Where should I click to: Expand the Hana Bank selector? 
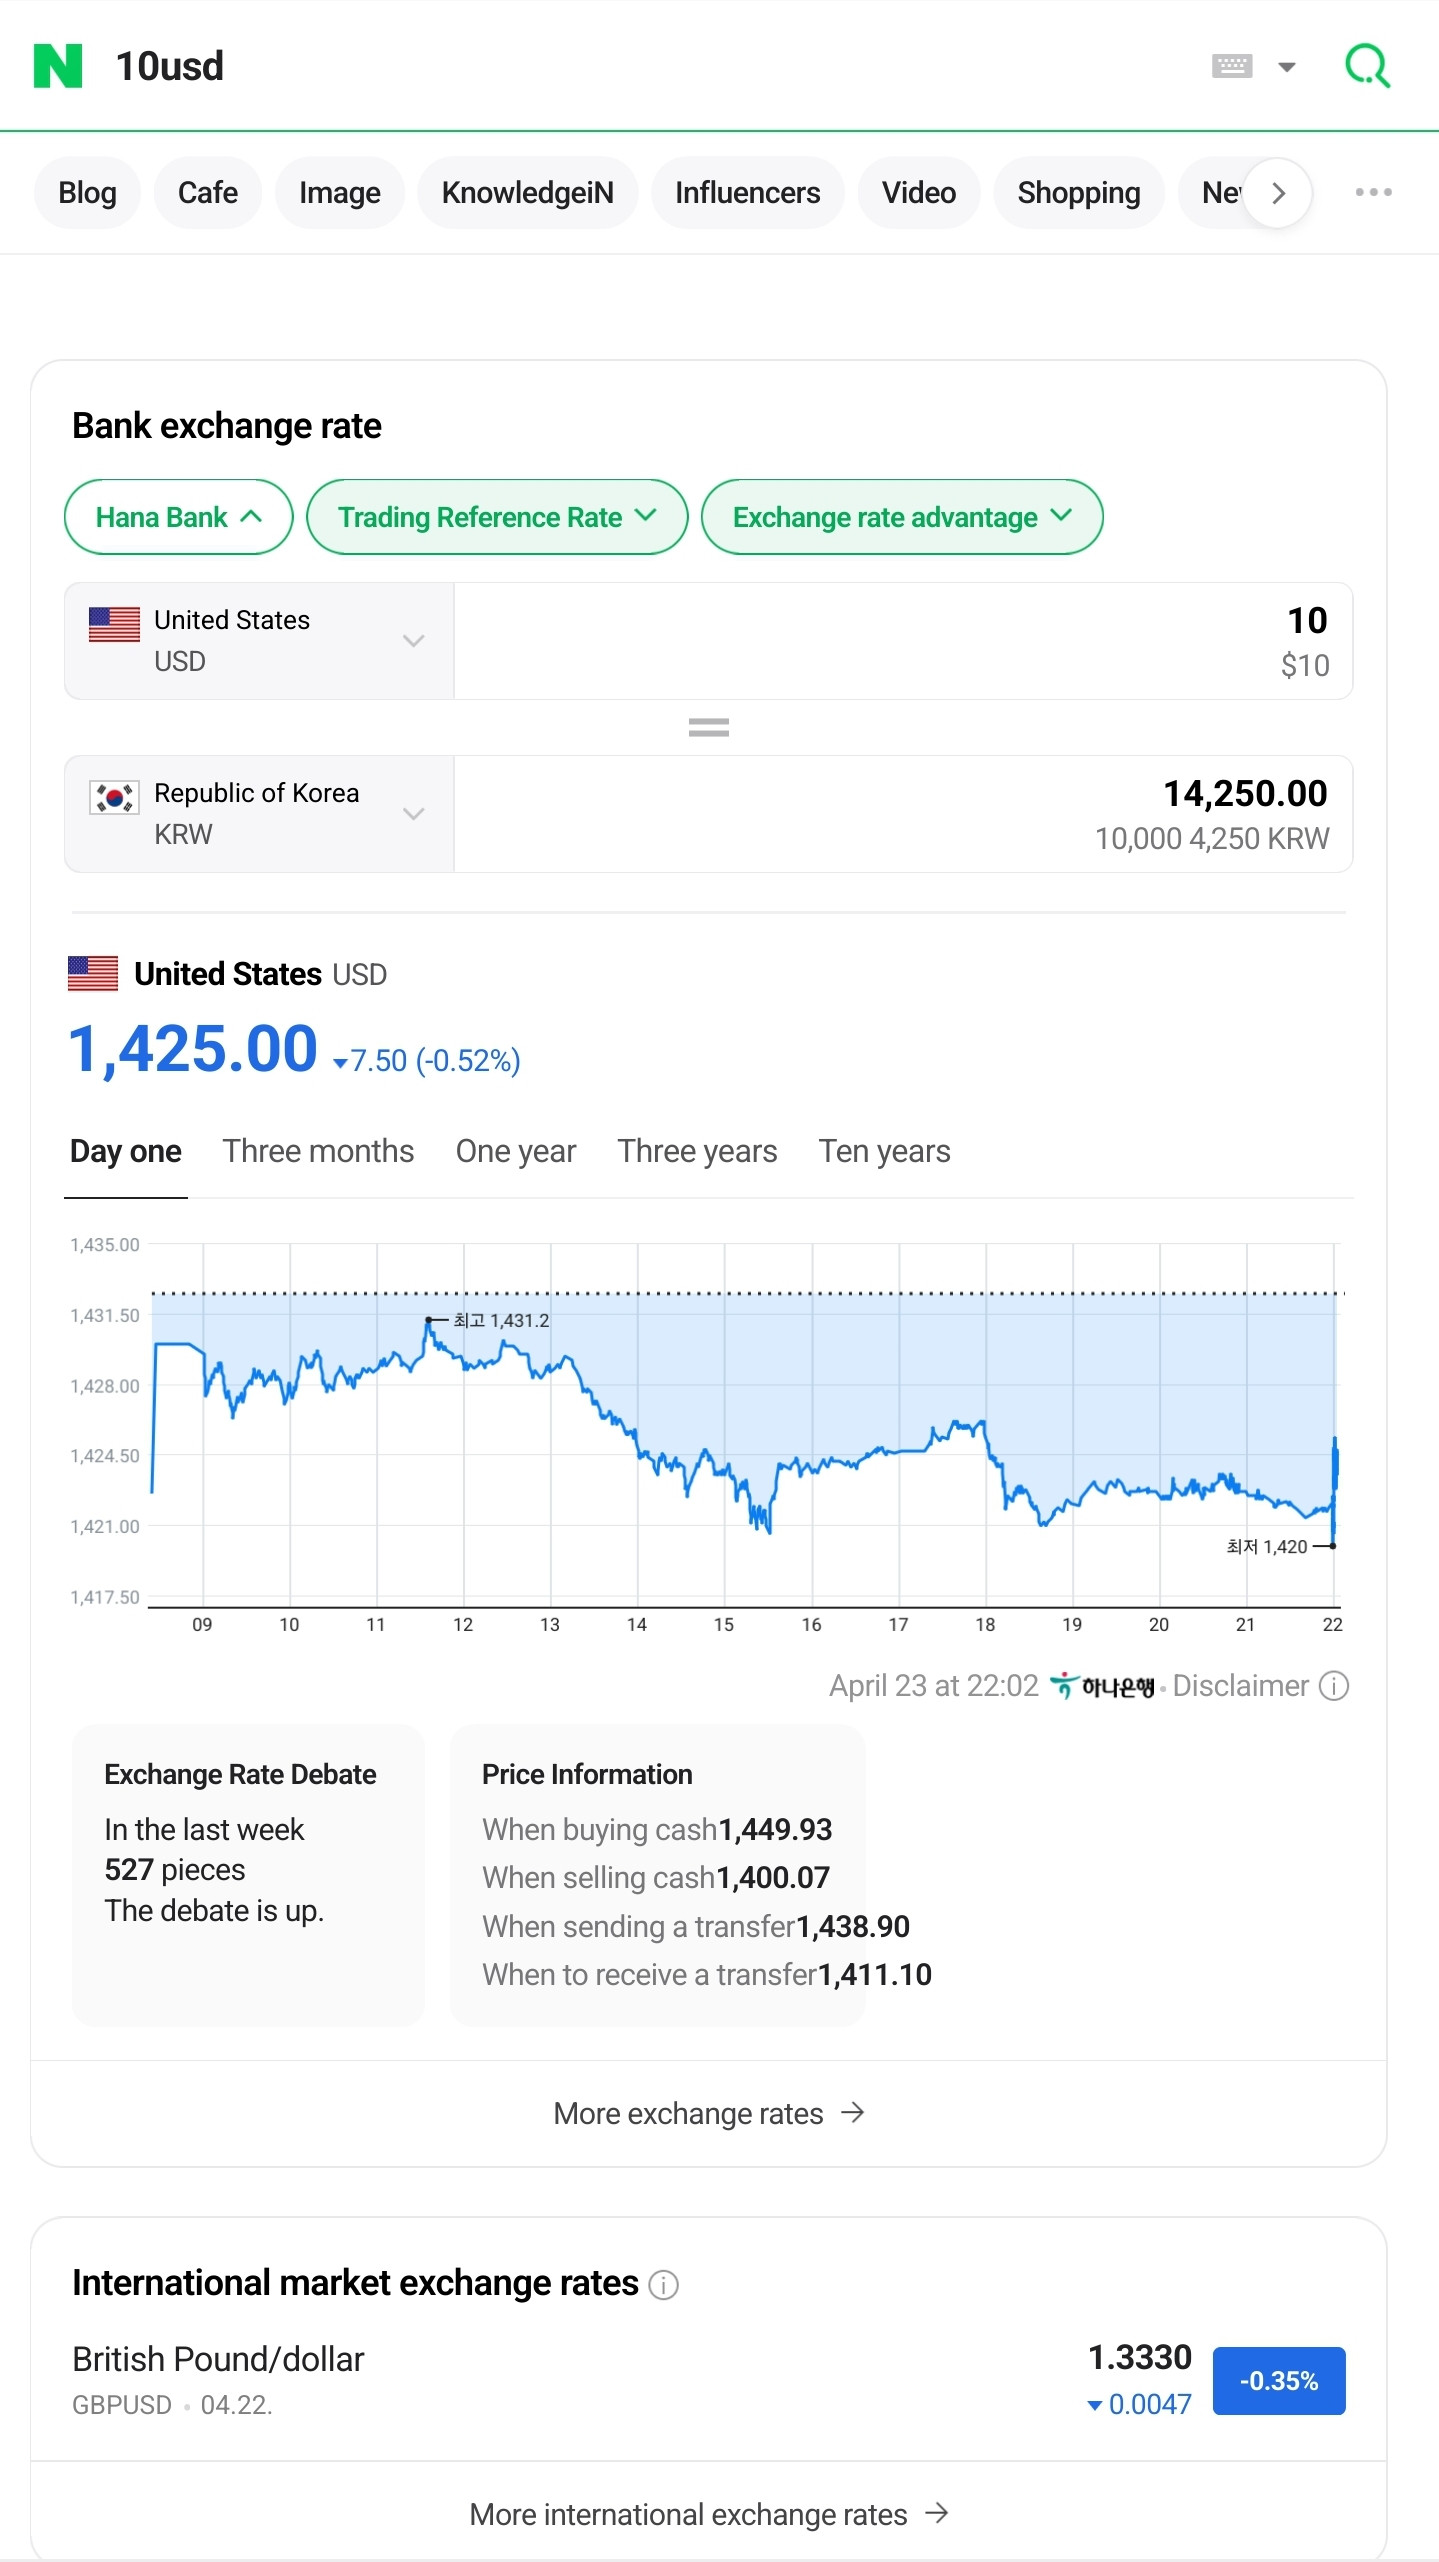point(178,517)
